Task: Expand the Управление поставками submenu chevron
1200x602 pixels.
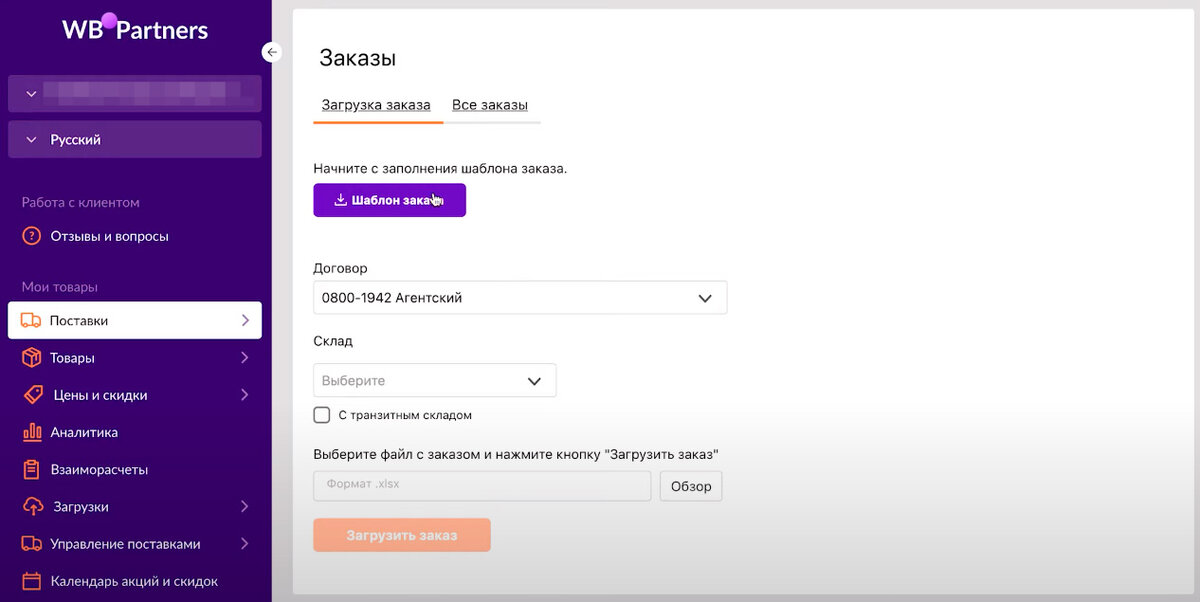Action: coord(245,544)
